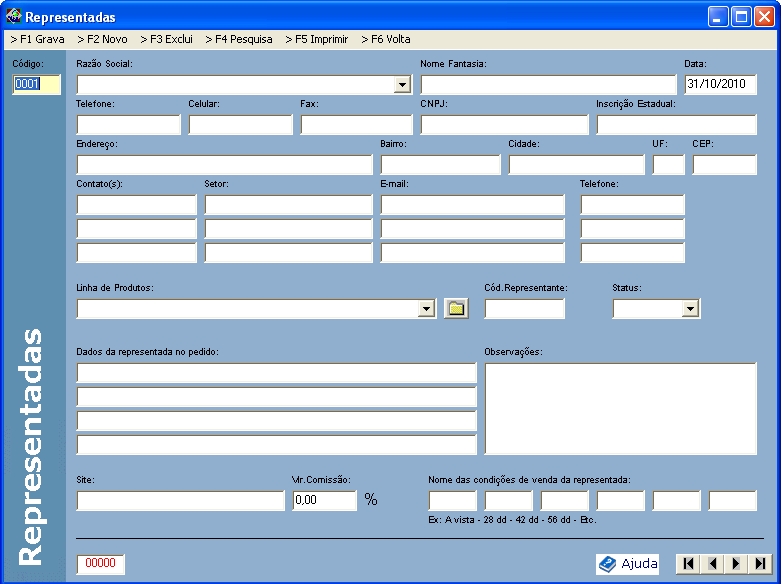Select the CNPJ input field

coord(504,125)
